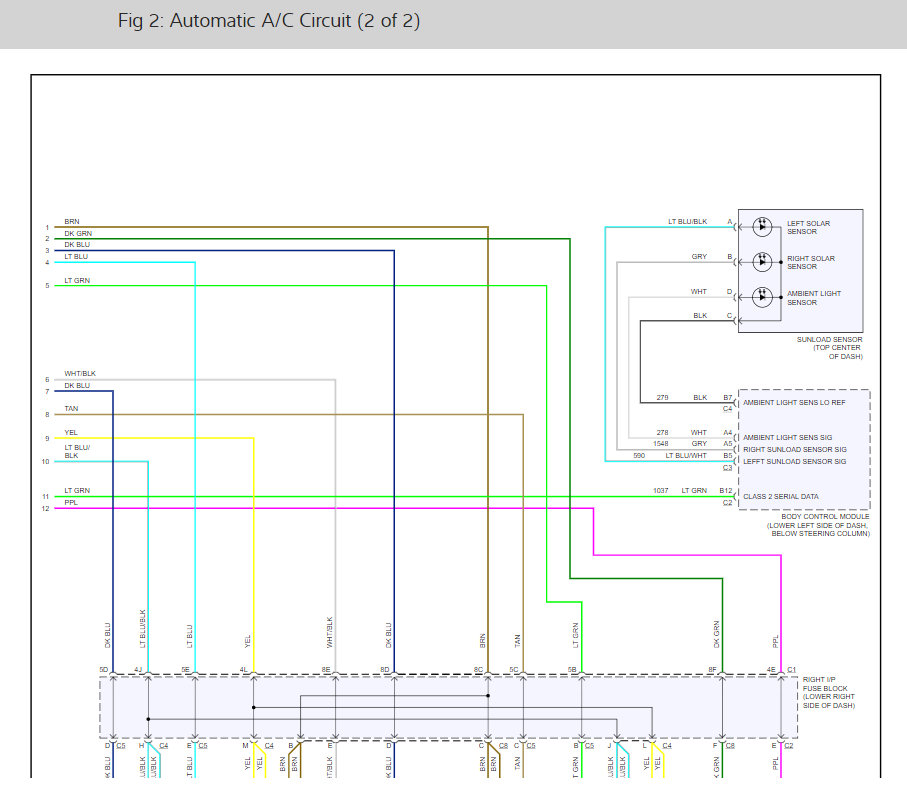The height and width of the screenshot is (803, 907).
Task: Click 'RIGHT SUNLOAD SENSOR SIG' text
Action: [x=794, y=450]
